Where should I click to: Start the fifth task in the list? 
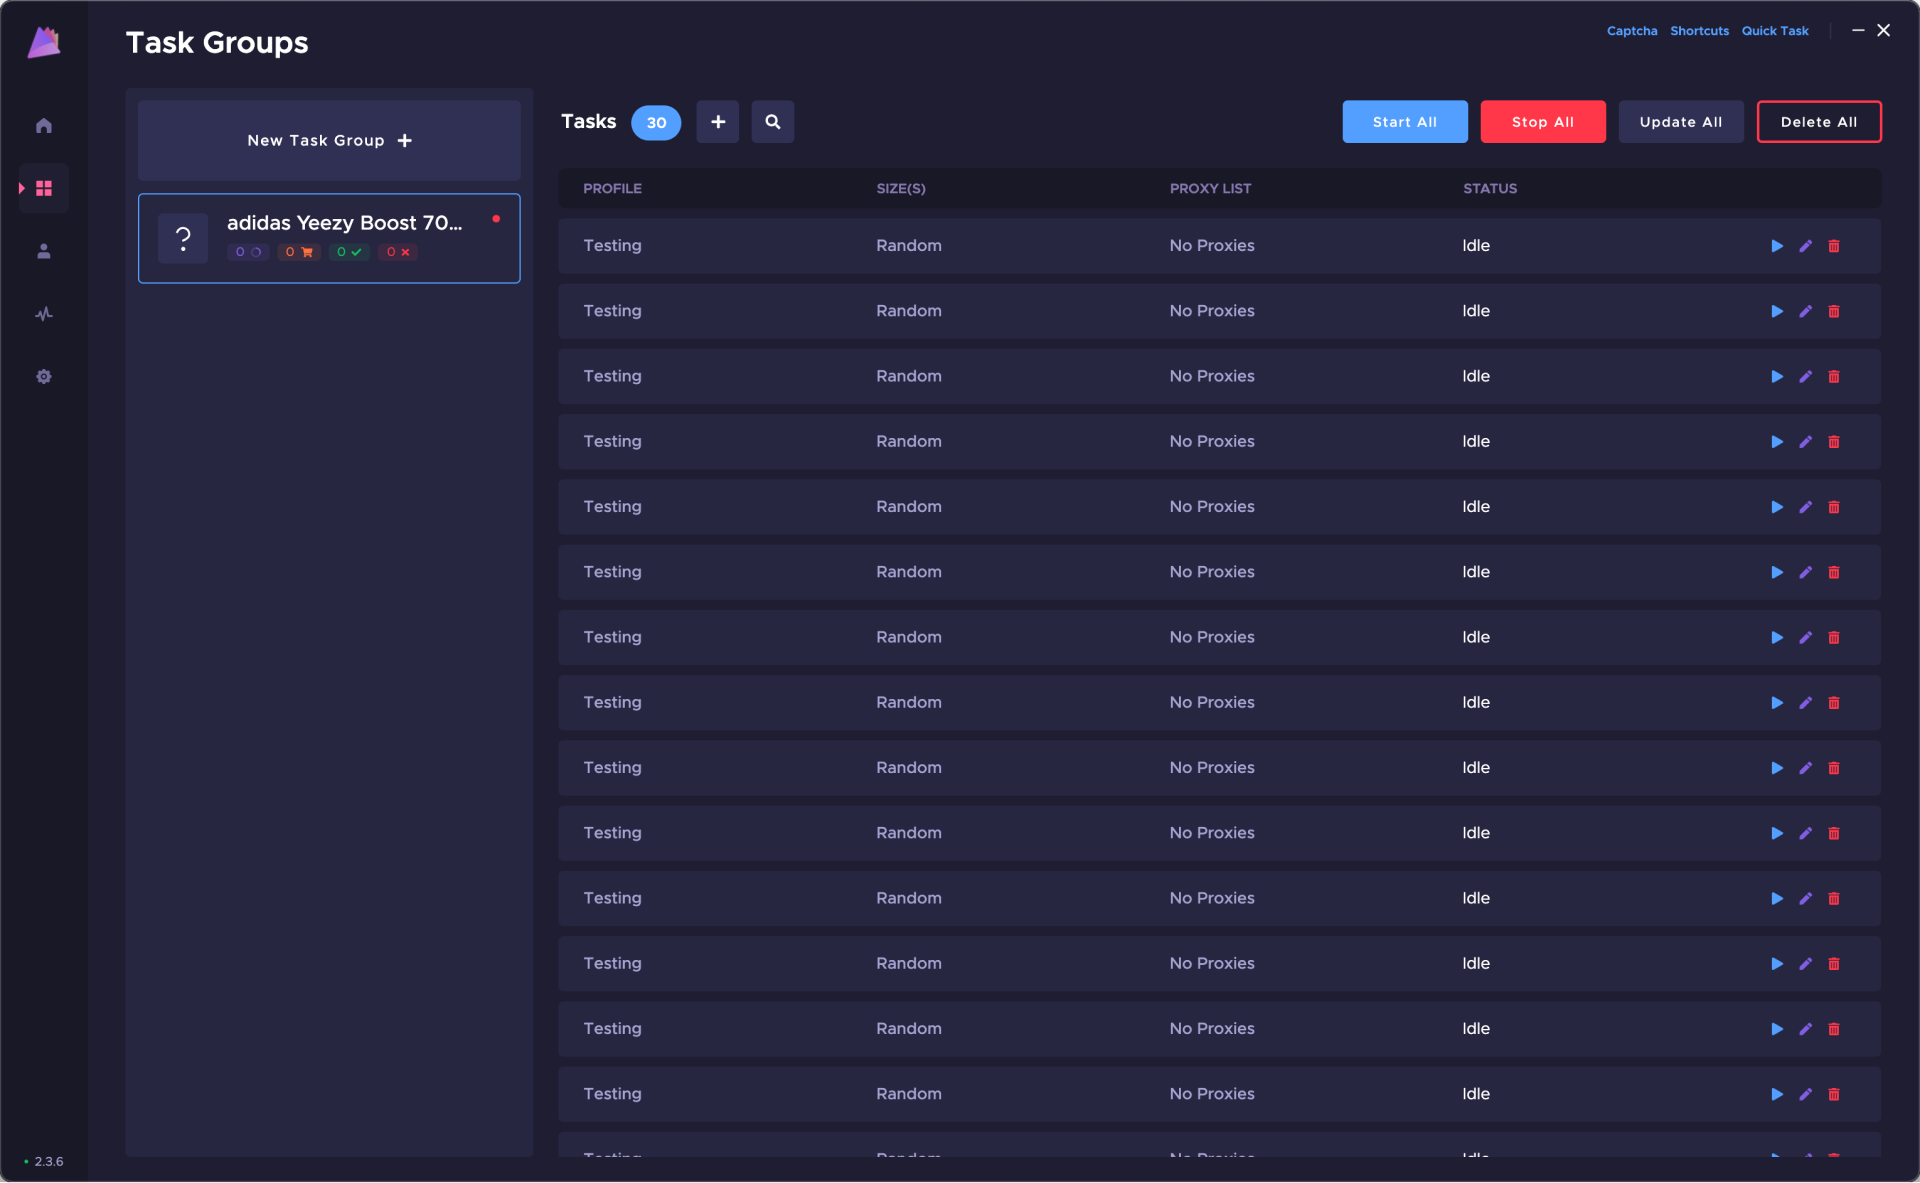tap(1776, 507)
